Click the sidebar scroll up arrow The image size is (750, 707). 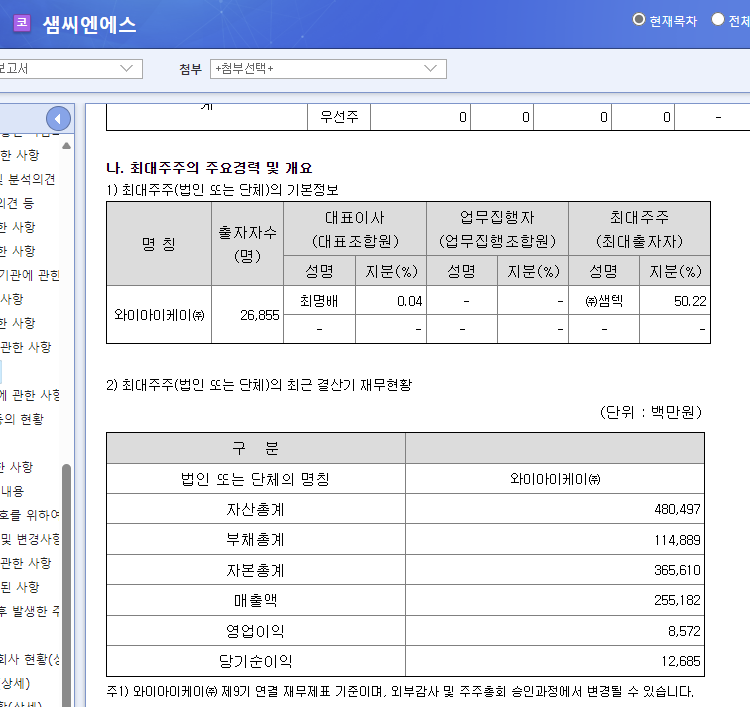[66, 145]
